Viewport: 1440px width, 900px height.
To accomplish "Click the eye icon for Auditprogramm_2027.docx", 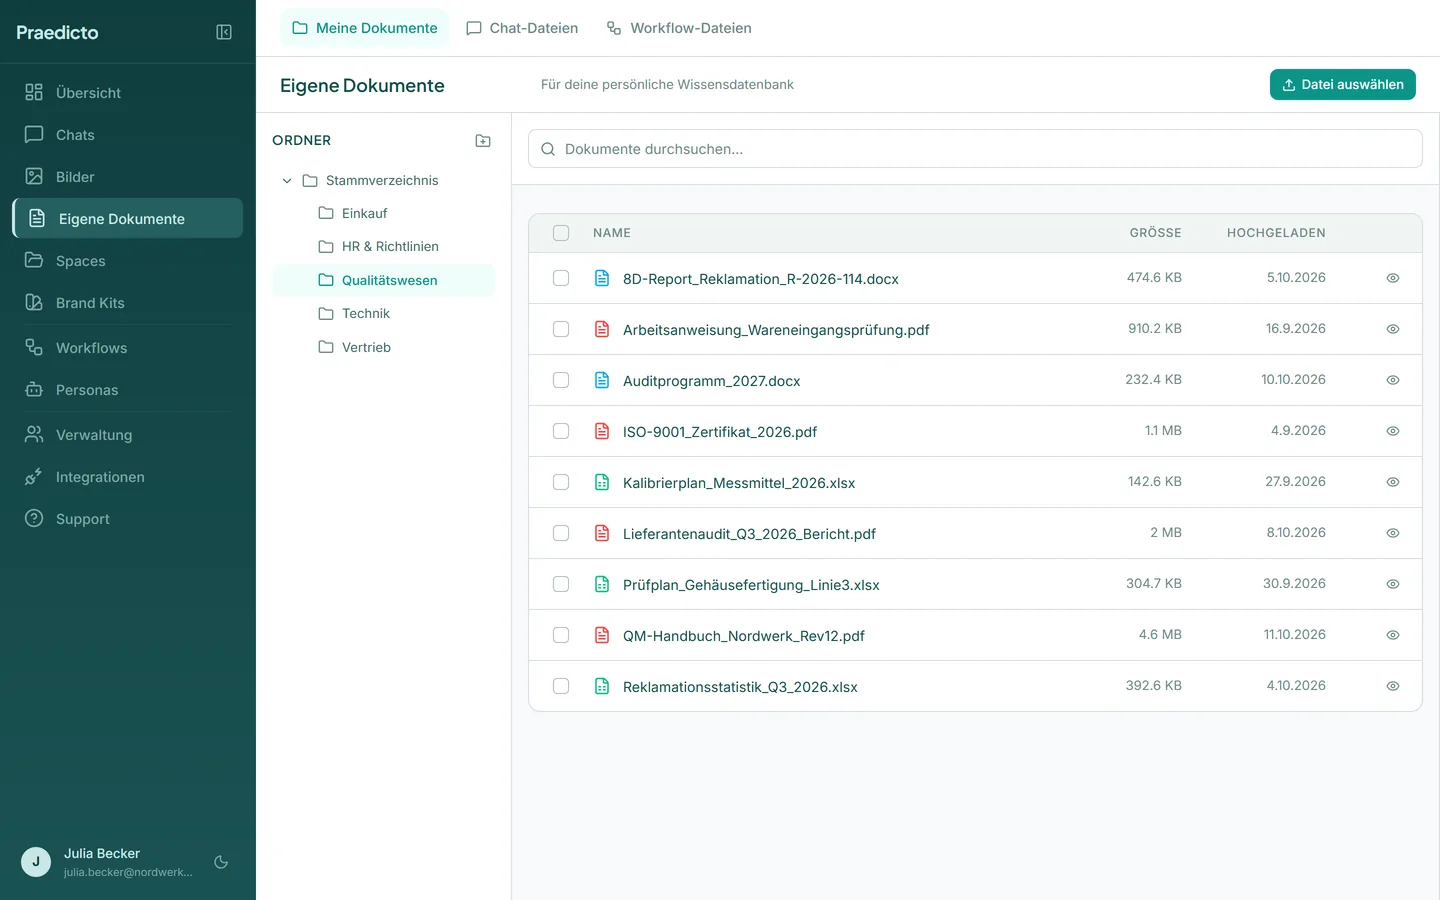I will click(1392, 380).
